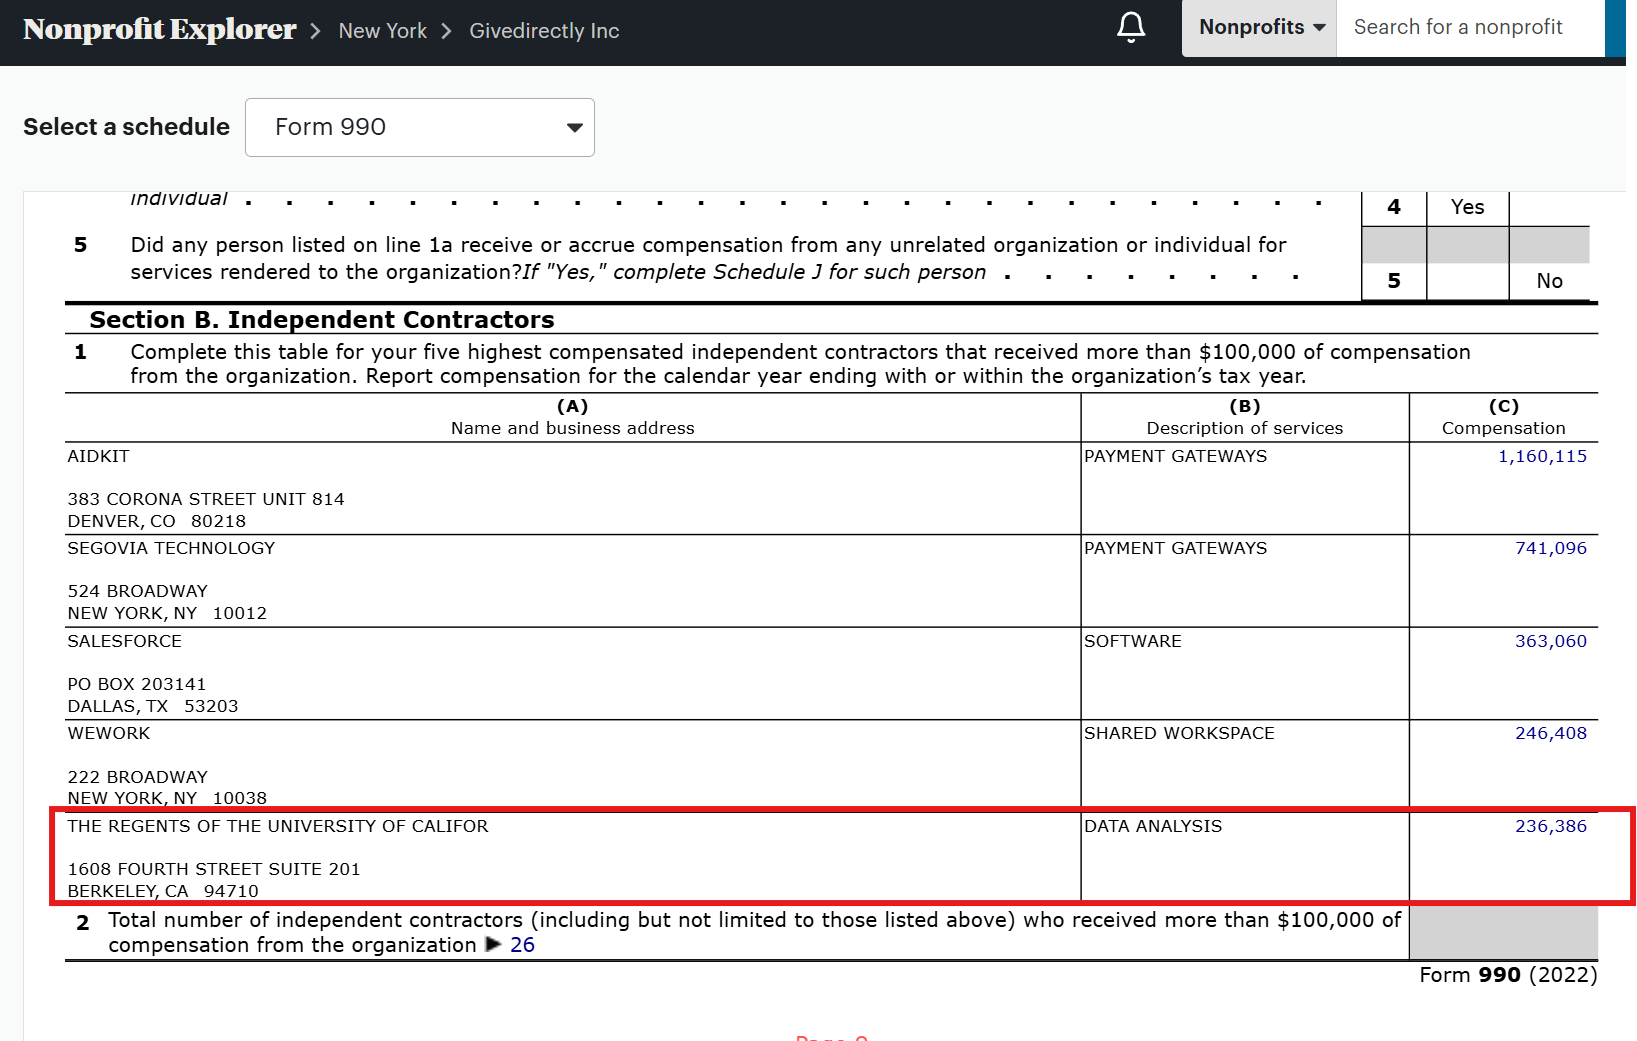Click the SOFTWARE service description

pyautogui.click(x=1133, y=641)
